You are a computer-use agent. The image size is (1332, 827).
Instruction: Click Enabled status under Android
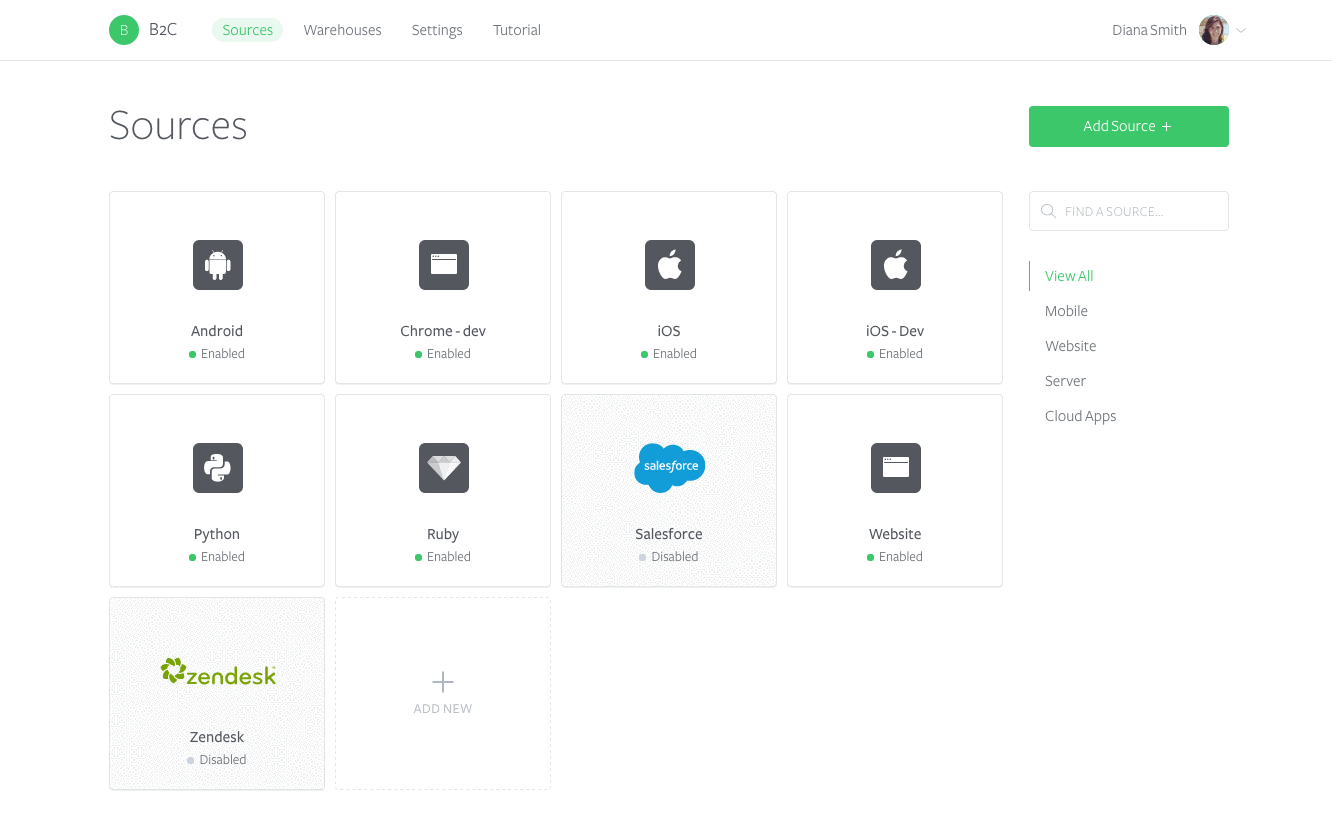(x=217, y=354)
